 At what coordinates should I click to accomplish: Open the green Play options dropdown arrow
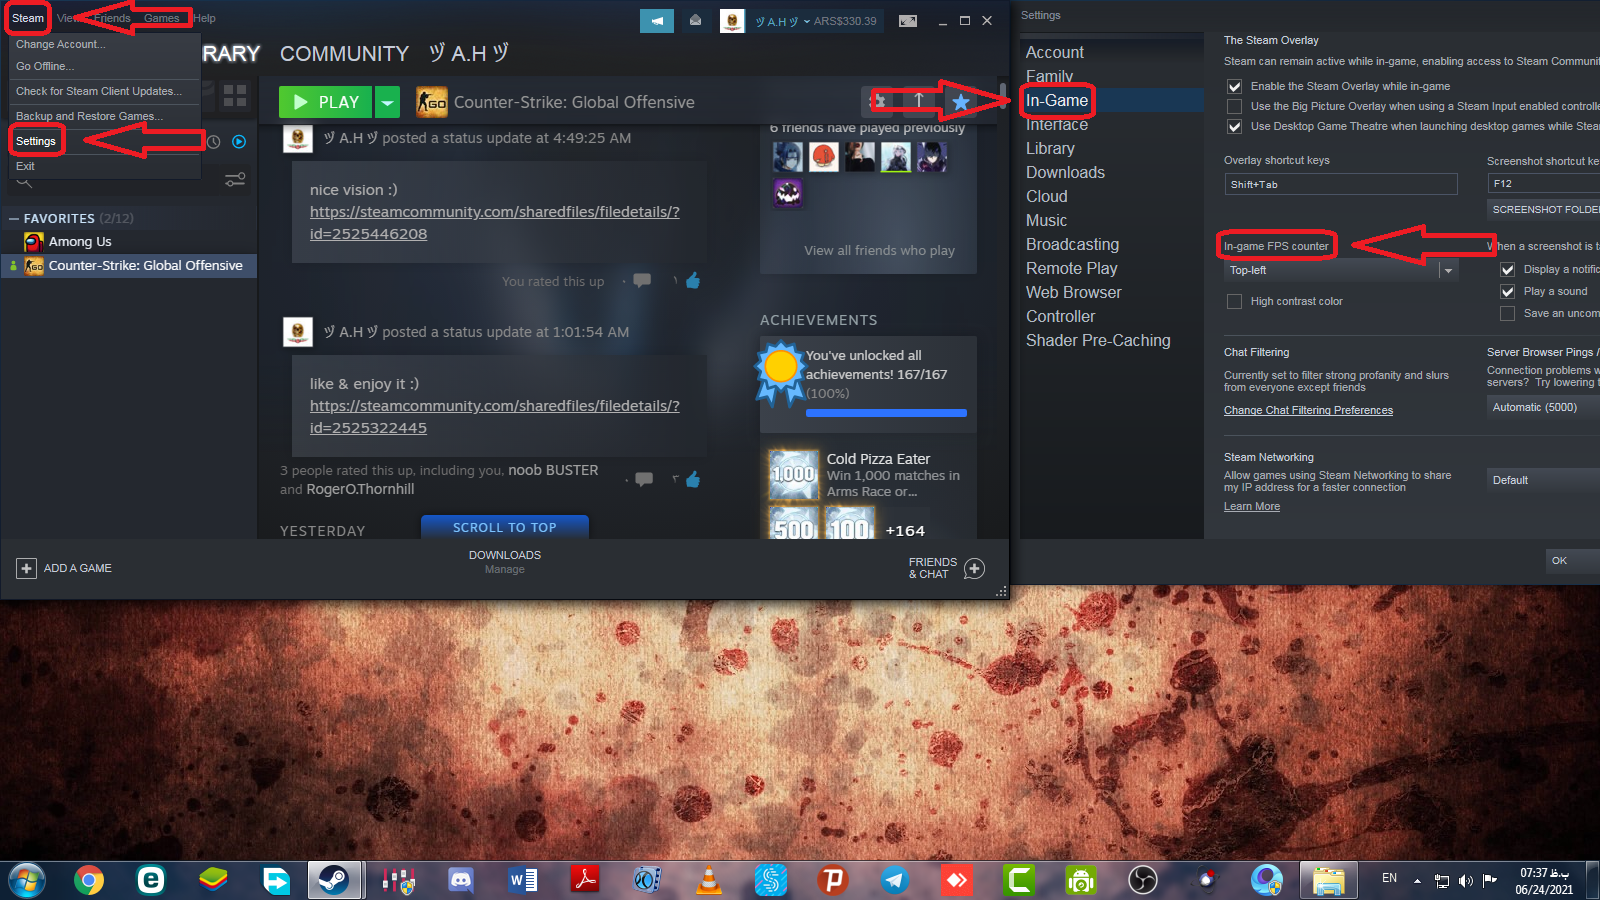[387, 102]
